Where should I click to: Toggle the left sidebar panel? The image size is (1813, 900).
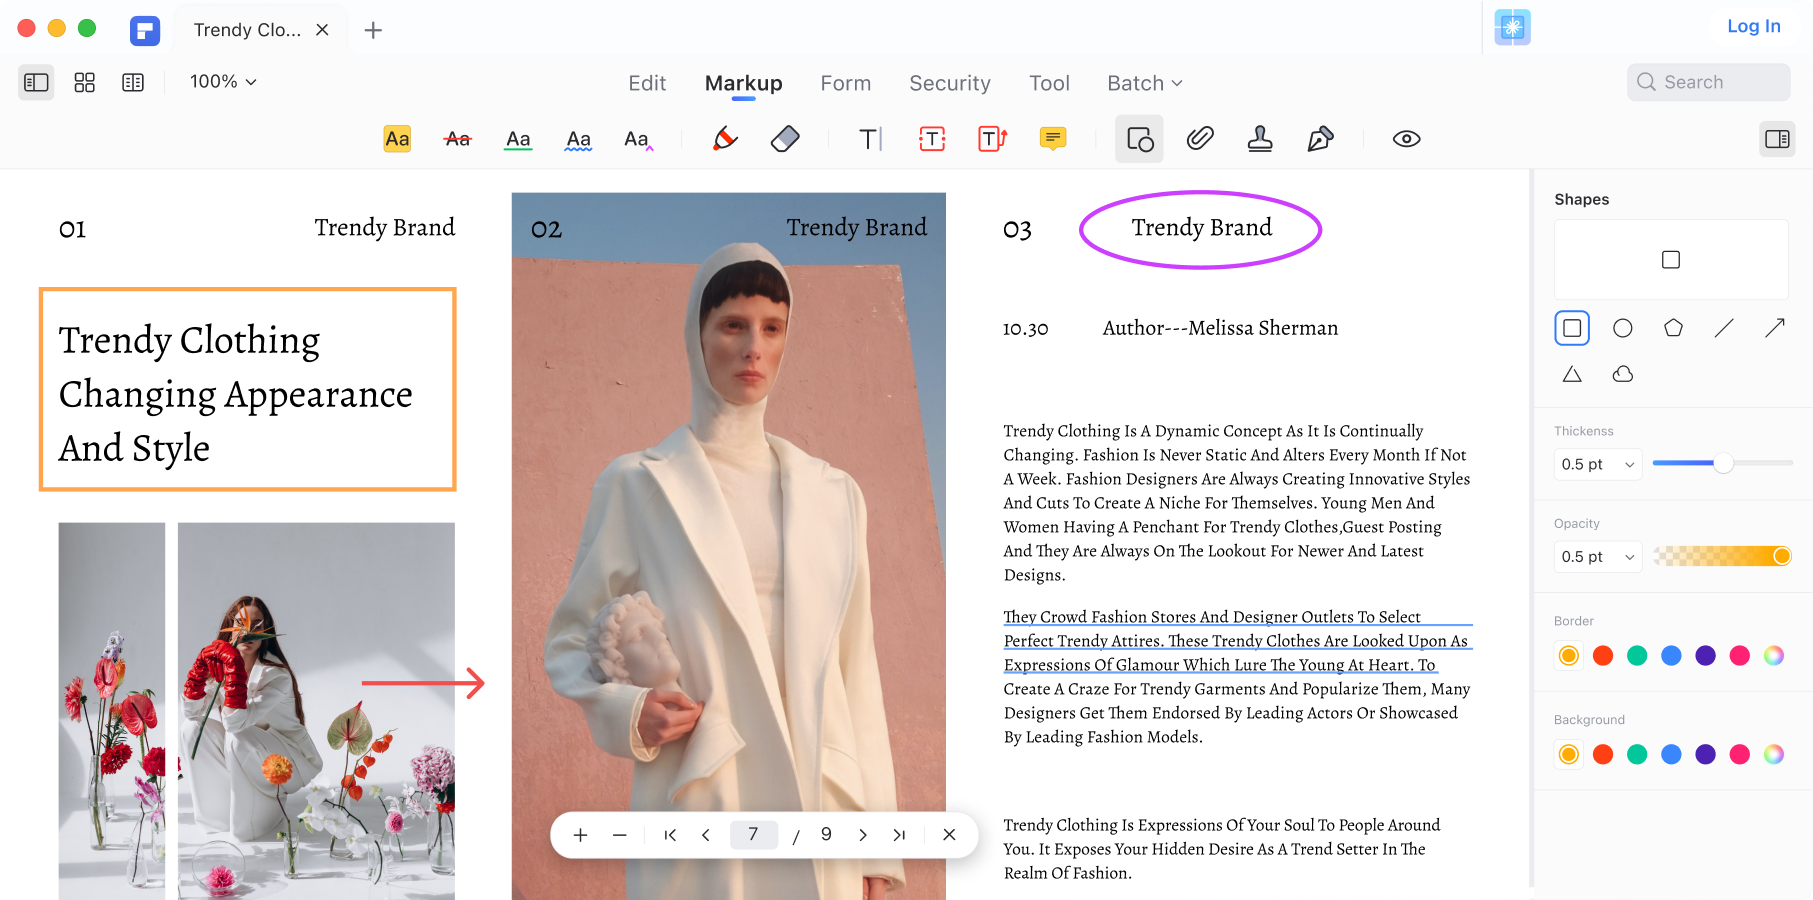(x=36, y=82)
